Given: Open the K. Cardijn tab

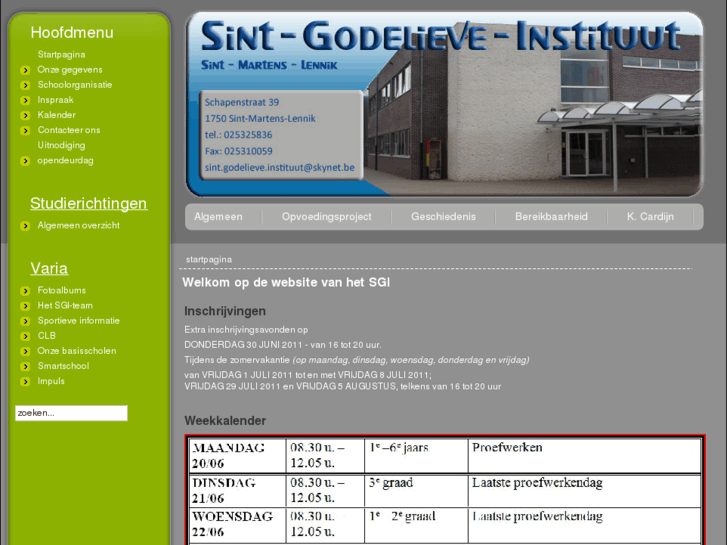Looking at the screenshot, I should click(x=650, y=217).
